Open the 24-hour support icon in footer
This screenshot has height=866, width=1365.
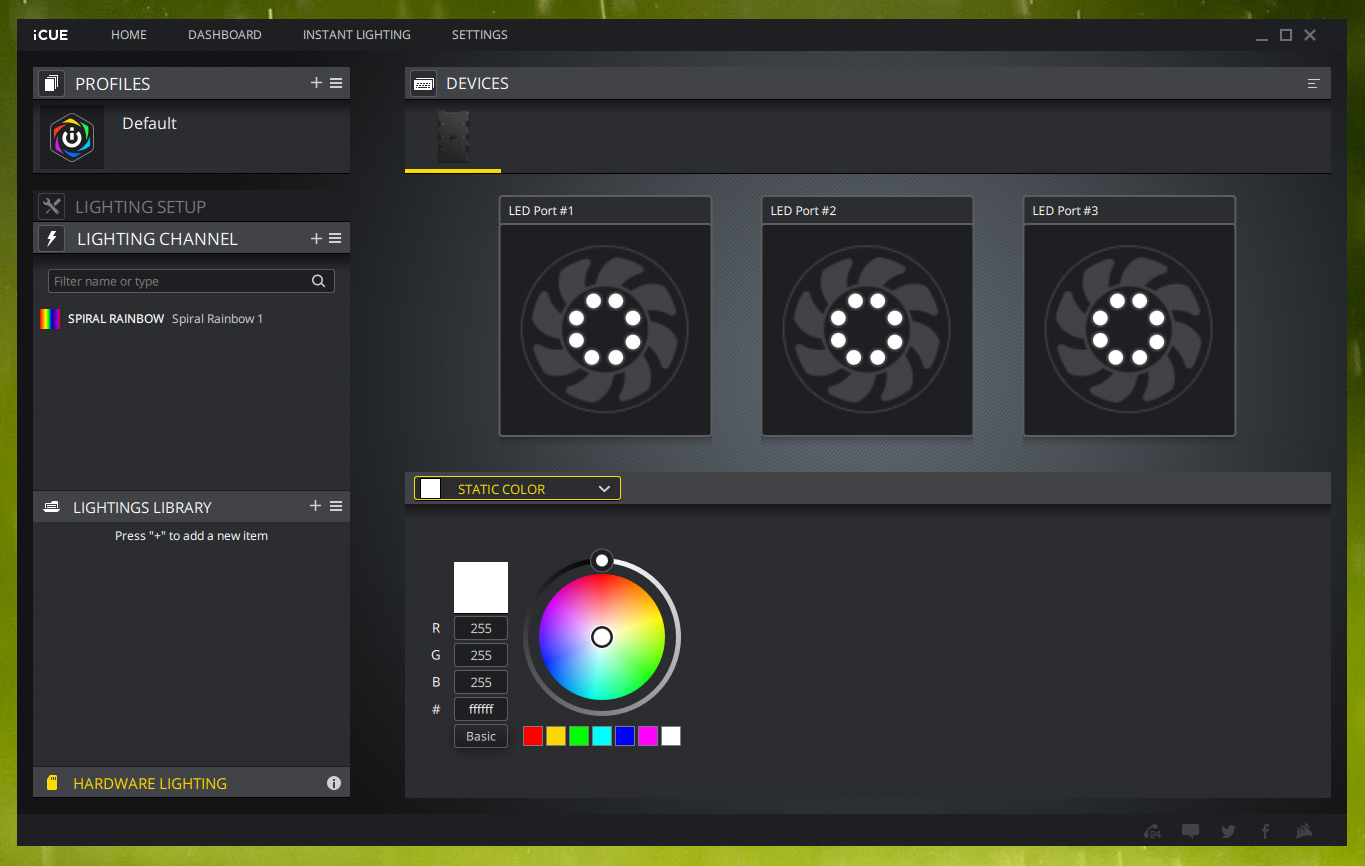click(x=1153, y=831)
